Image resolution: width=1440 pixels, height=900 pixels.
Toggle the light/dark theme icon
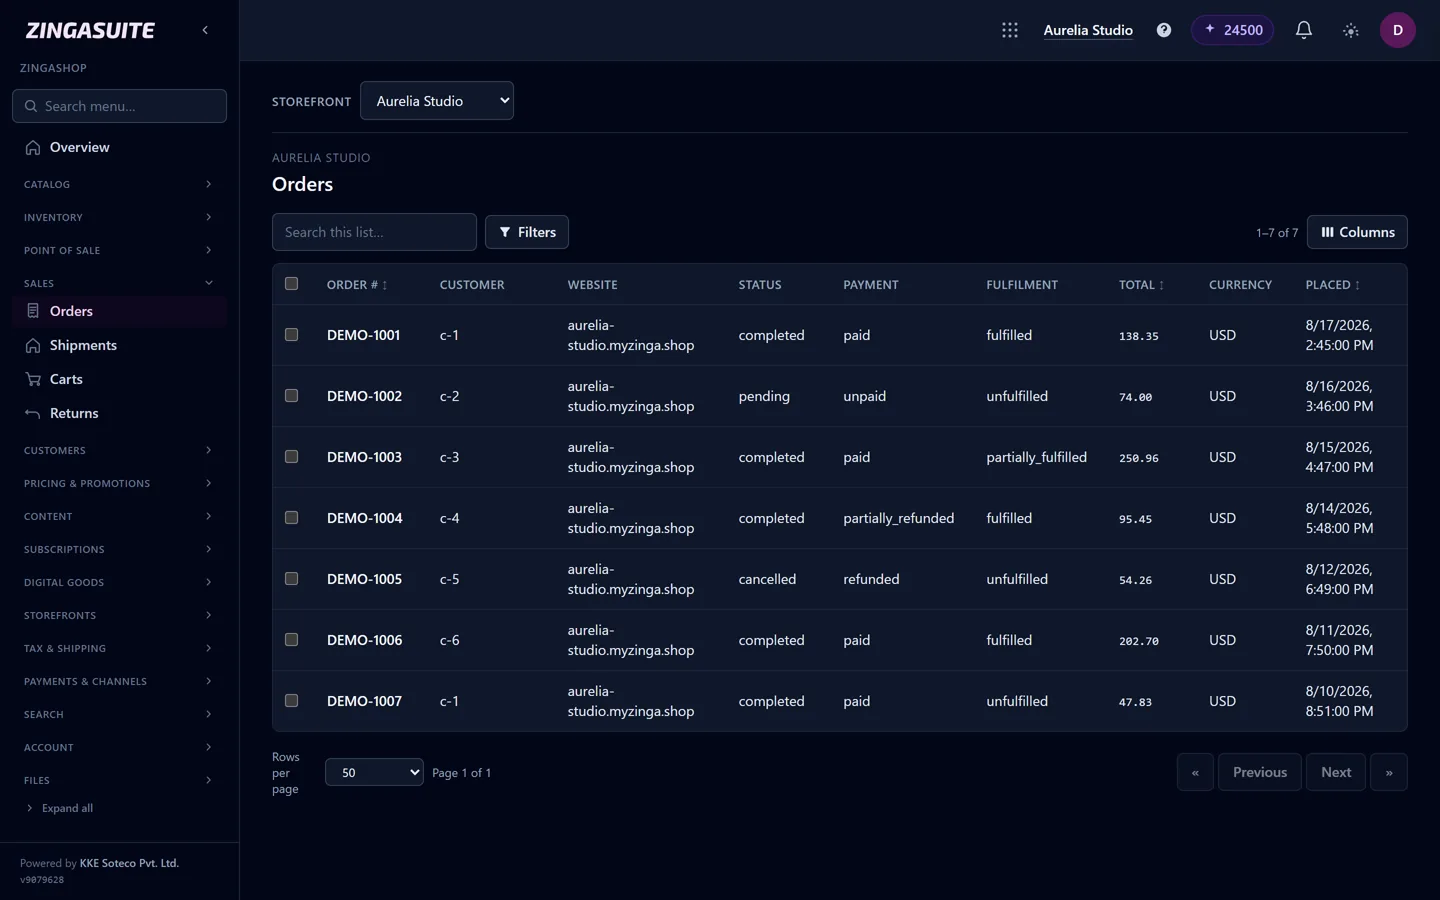pos(1351,30)
